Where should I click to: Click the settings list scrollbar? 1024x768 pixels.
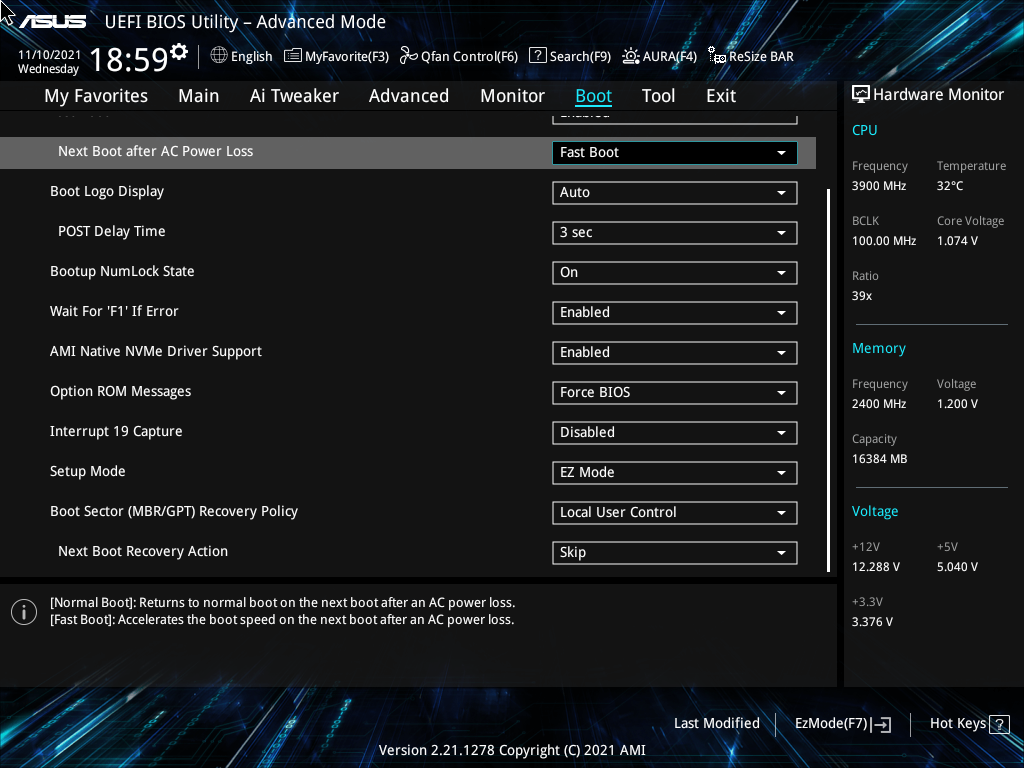pos(828,380)
